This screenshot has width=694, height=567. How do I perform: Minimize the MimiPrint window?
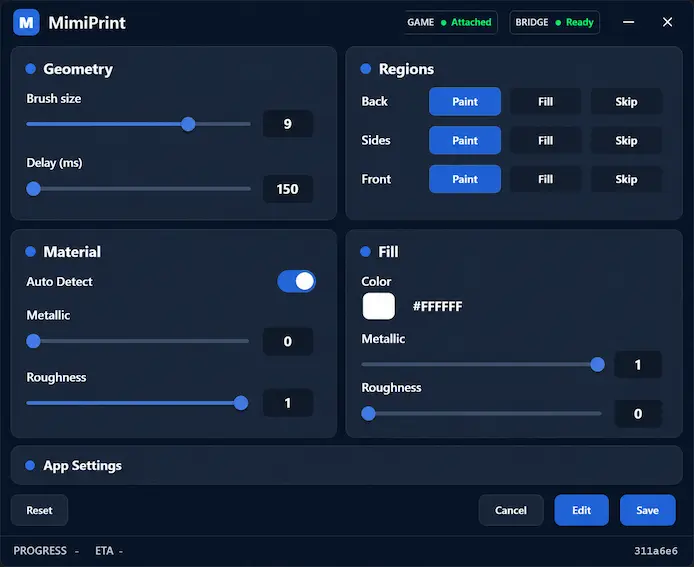click(x=628, y=22)
